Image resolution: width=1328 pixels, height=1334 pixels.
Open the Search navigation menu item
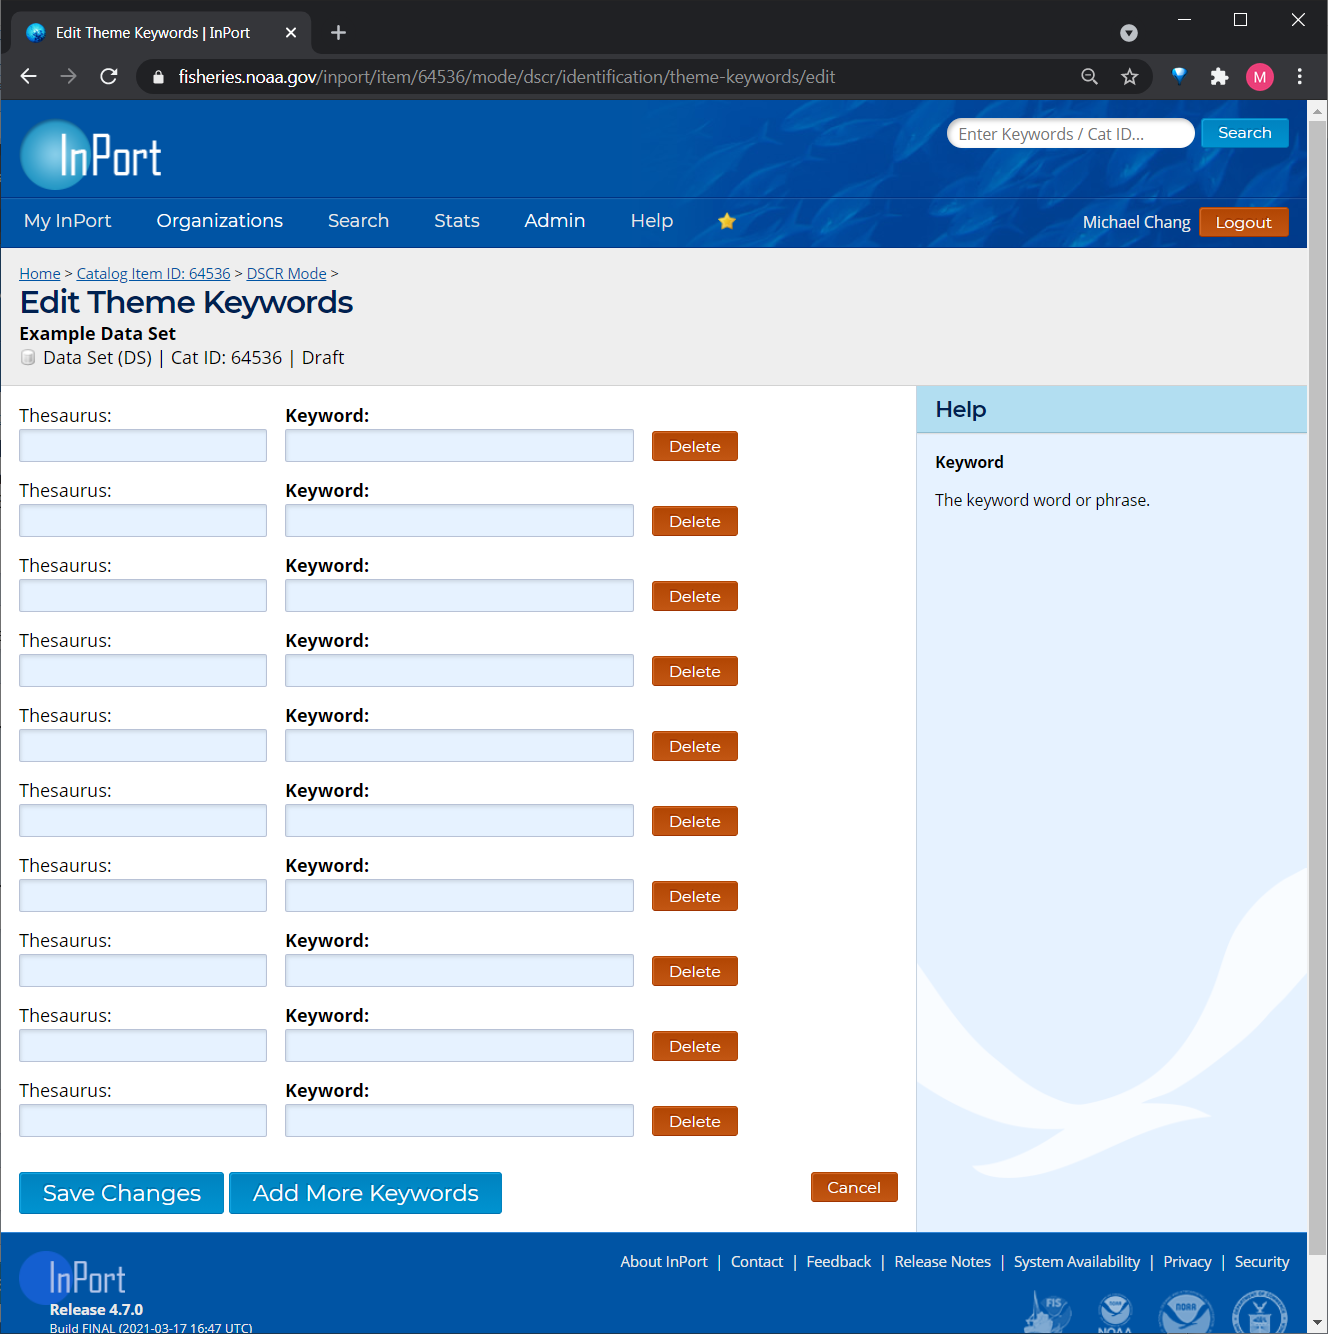358,221
